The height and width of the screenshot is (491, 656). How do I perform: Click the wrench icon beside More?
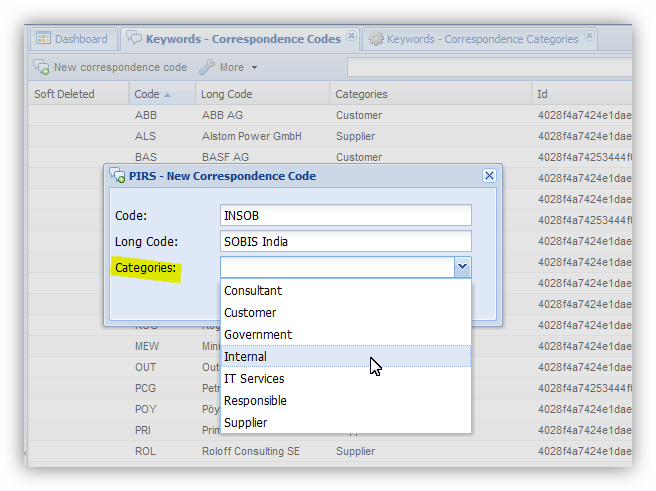coord(207,67)
